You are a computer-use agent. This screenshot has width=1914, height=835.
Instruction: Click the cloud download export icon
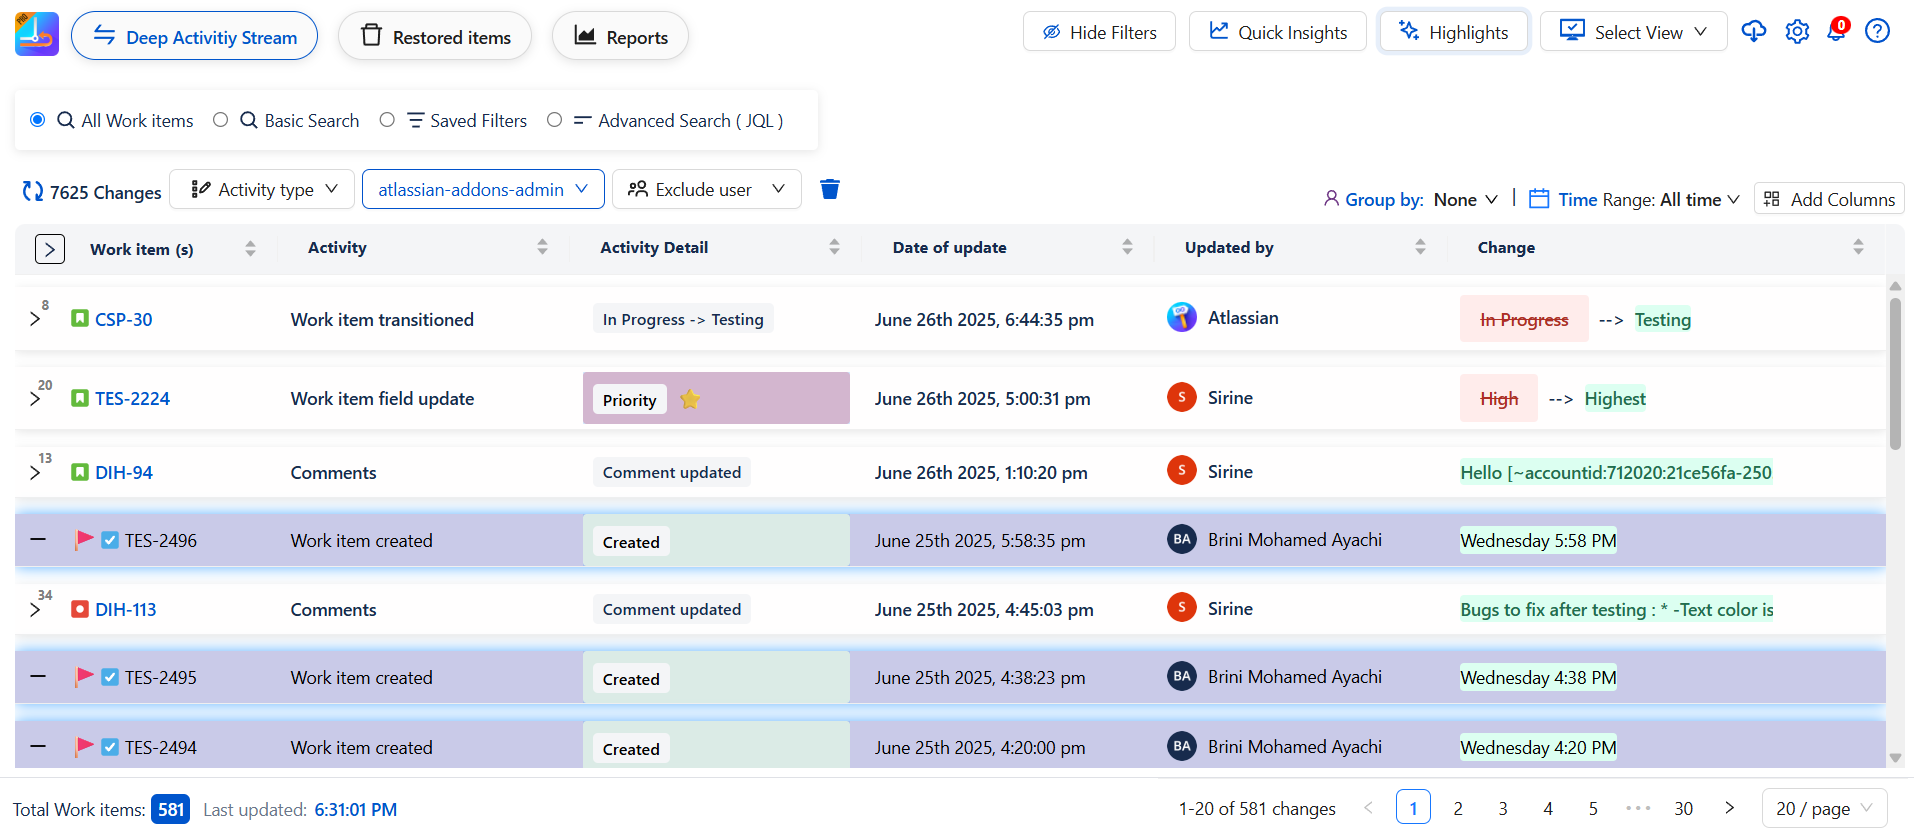[1754, 32]
